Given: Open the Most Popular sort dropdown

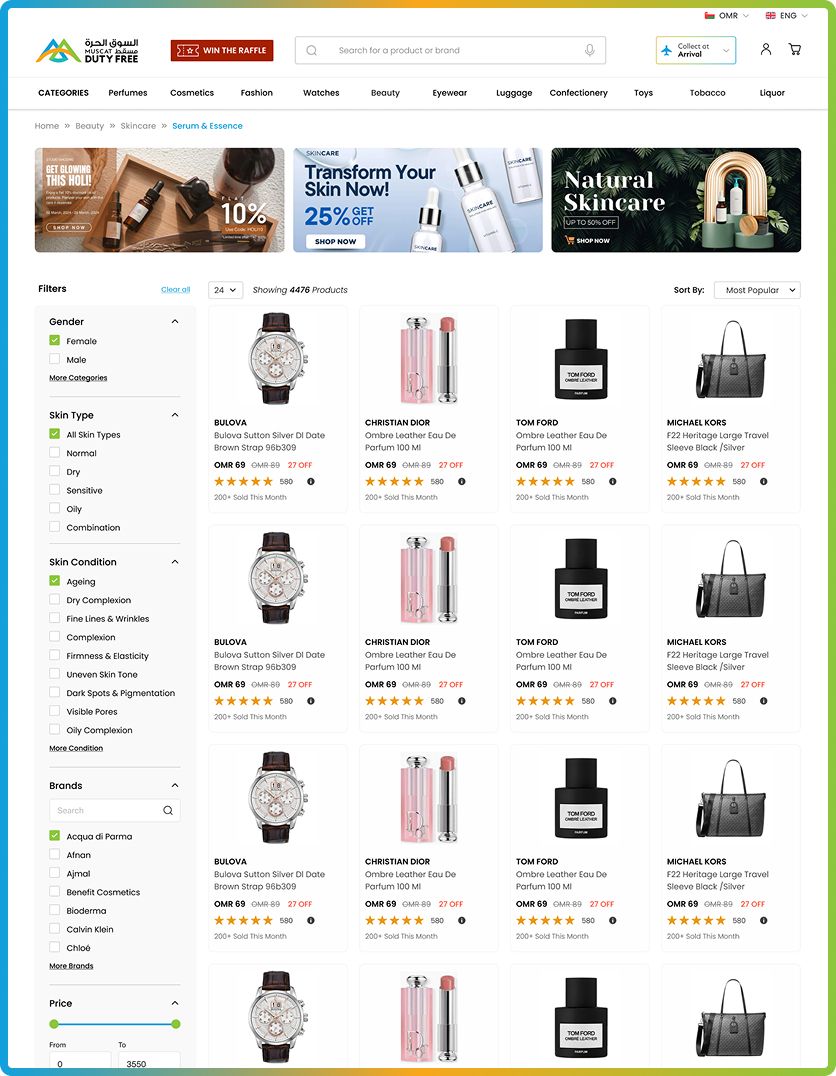Looking at the screenshot, I should point(757,290).
